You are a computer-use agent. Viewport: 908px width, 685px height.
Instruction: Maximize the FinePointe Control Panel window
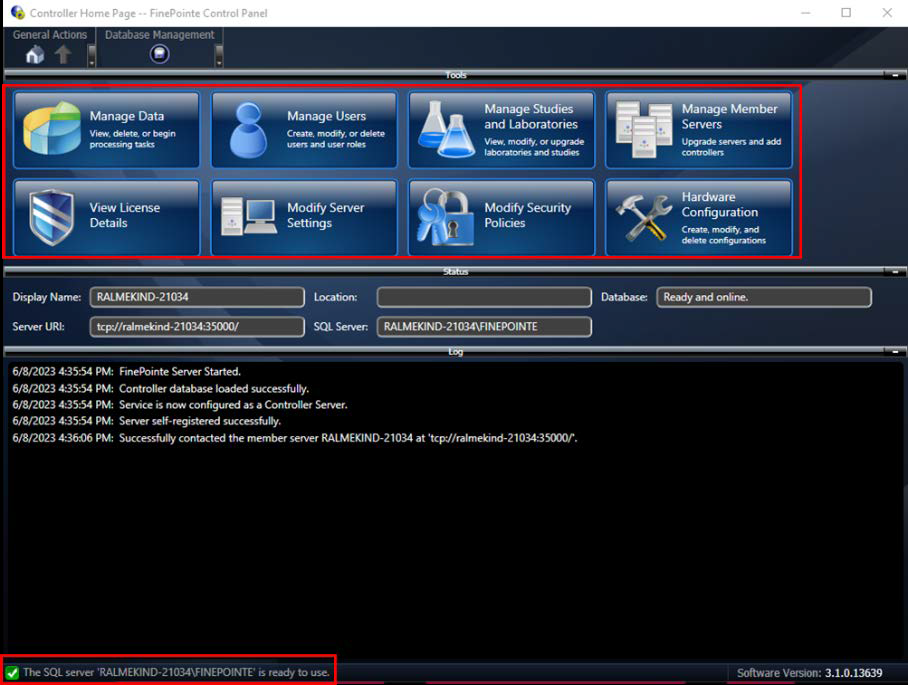pyautogui.click(x=846, y=13)
